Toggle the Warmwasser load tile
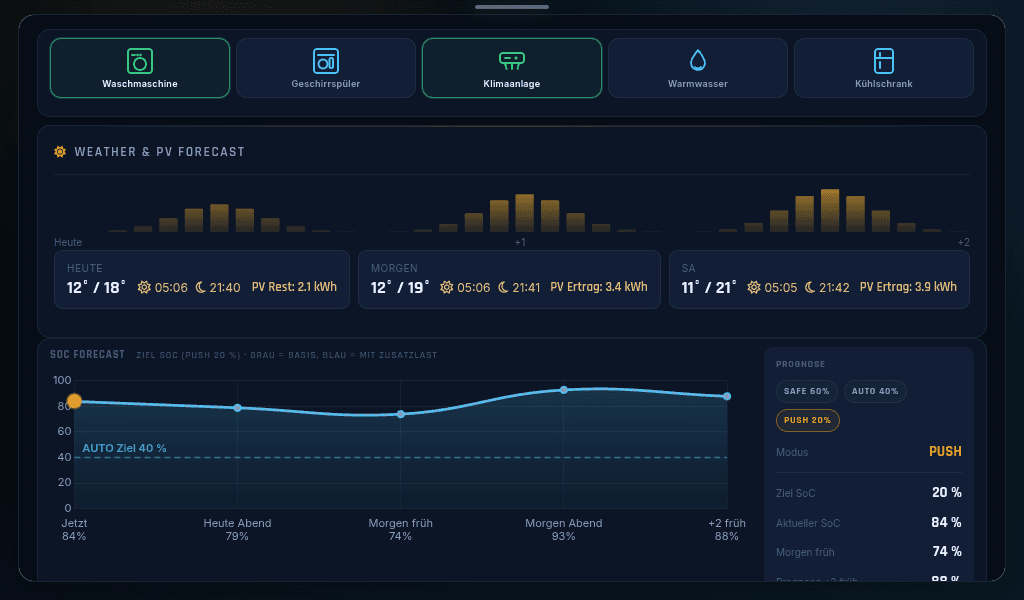 coord(697,68)
